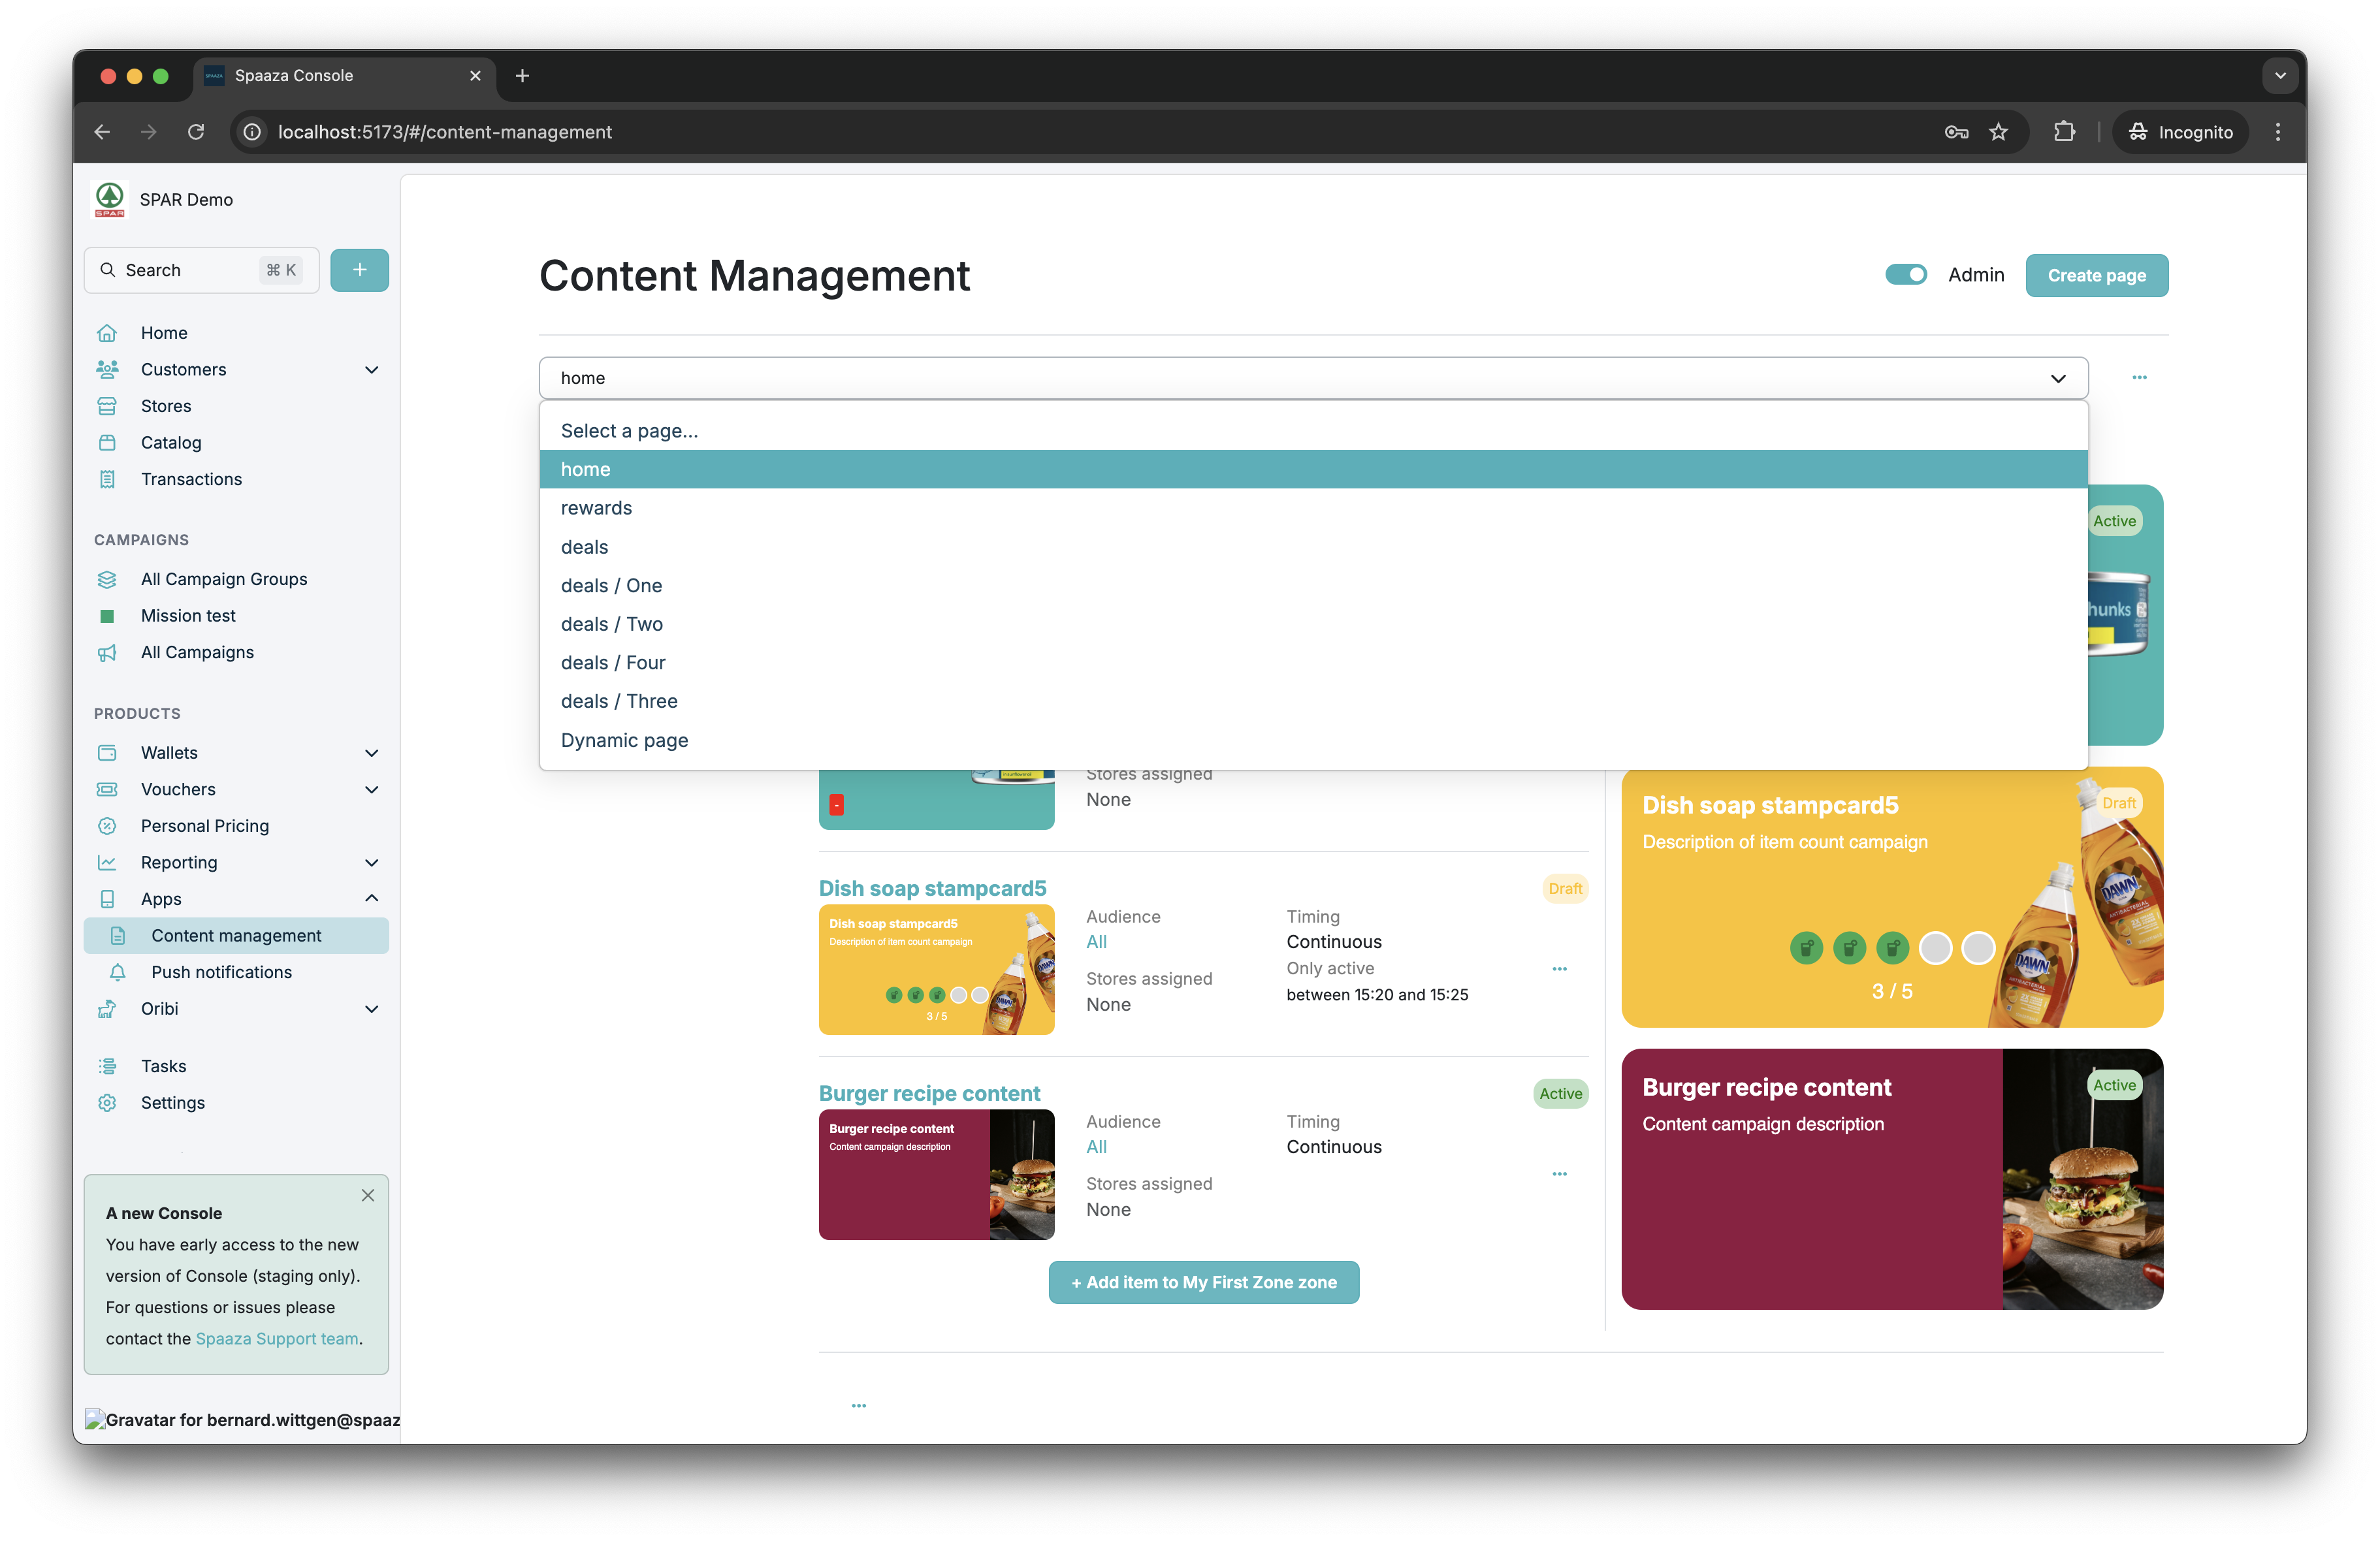Viewport: 2380px width, 1541px height.
Task: Click the Personal Pricing icon
Action: point(108,826)
